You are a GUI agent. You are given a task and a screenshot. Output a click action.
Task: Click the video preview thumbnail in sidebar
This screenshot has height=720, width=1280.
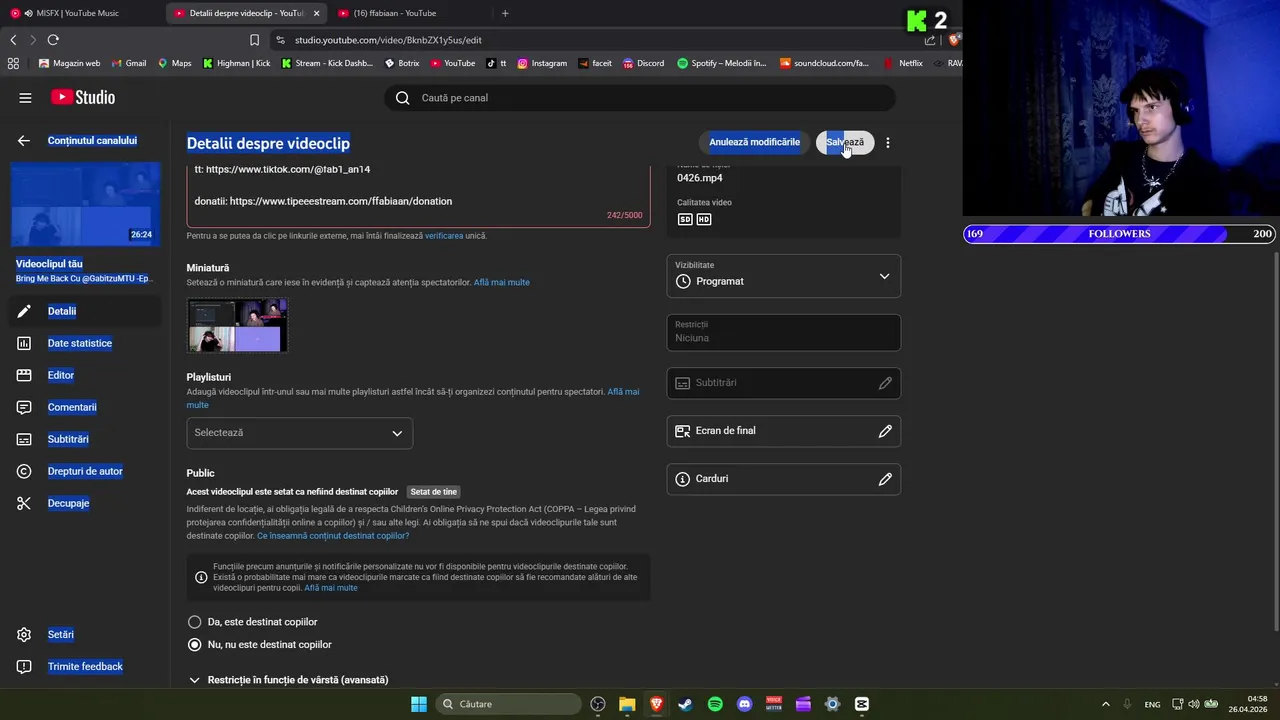(x=85, y=204)
